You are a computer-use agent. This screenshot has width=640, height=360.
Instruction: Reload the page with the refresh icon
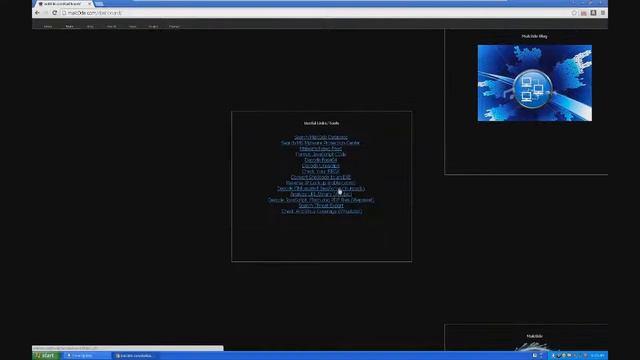coord(54,13)
